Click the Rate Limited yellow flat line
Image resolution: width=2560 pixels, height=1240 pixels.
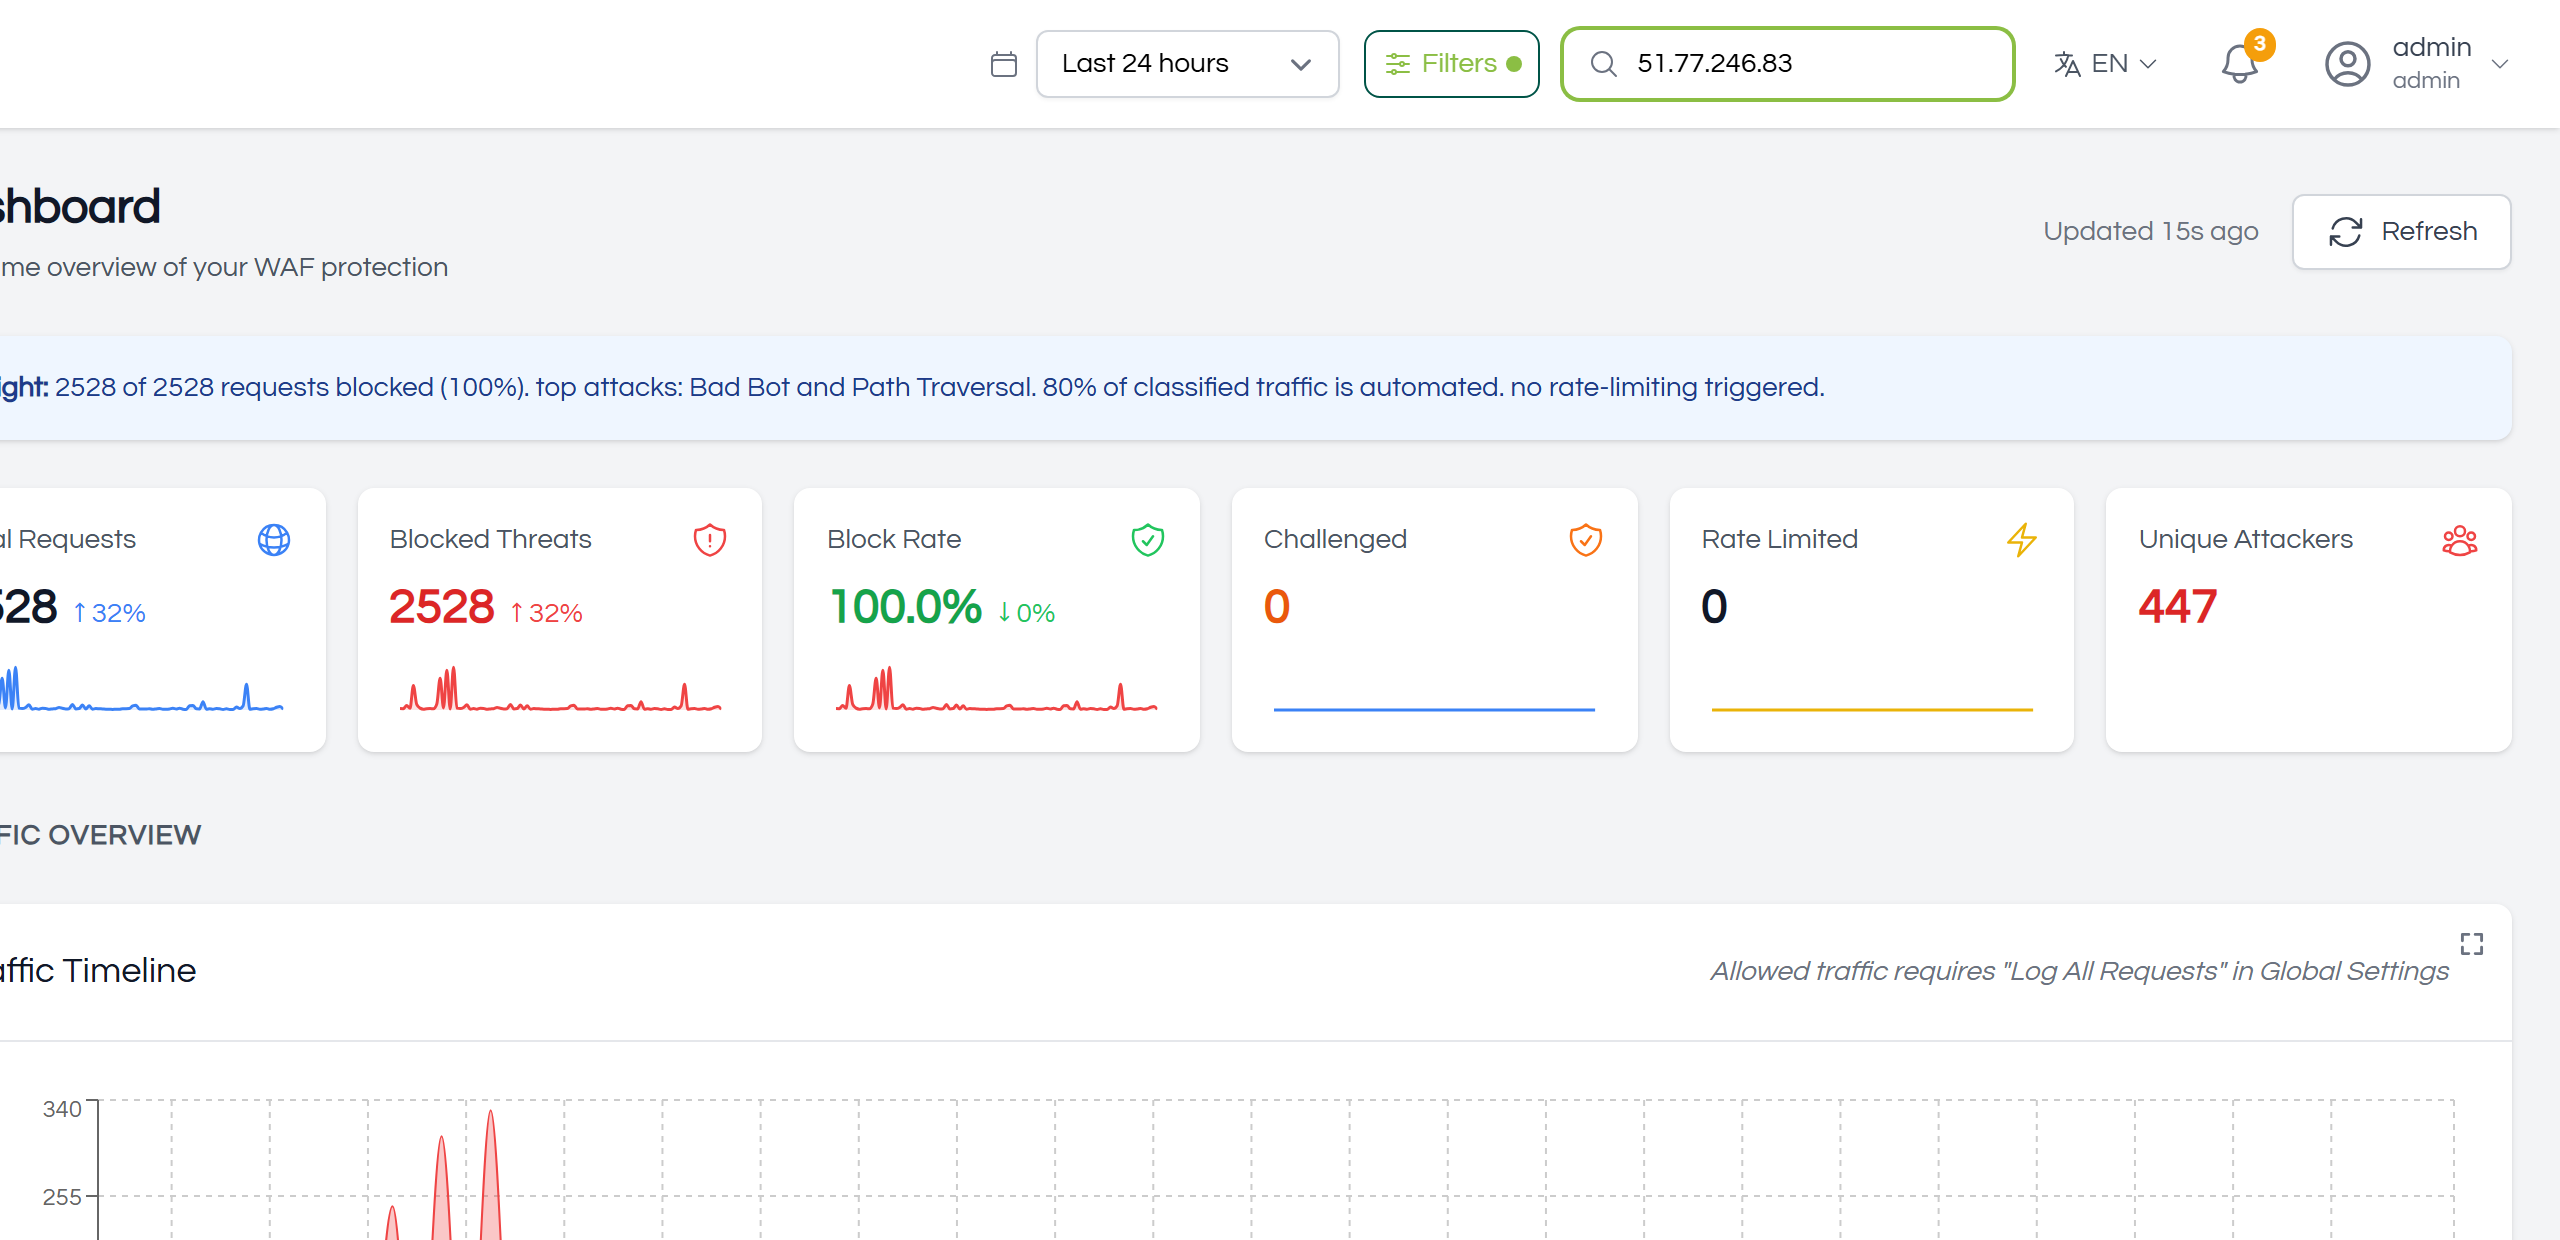tap(1872, 710)
